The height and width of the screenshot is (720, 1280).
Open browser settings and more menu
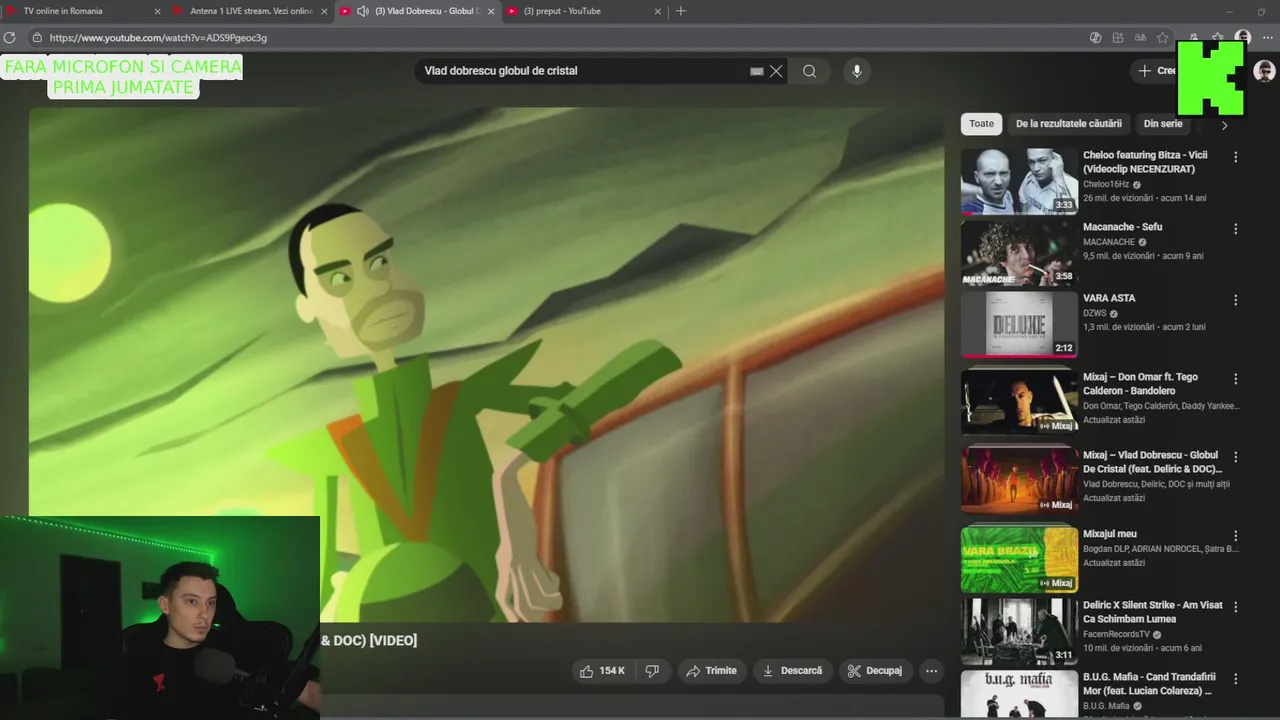[x=1267, y=38]
